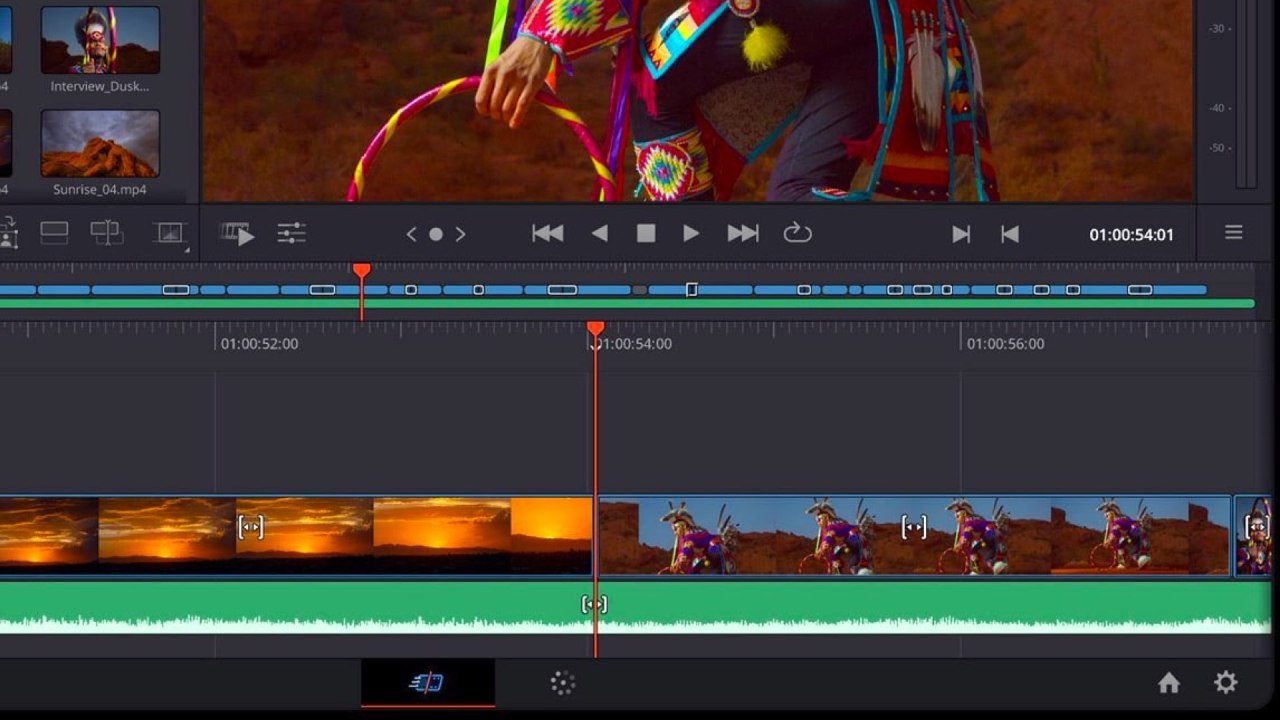Open Fast Review playback
The height and width of the screenshot is (720, 1280).
coord(238,234)
